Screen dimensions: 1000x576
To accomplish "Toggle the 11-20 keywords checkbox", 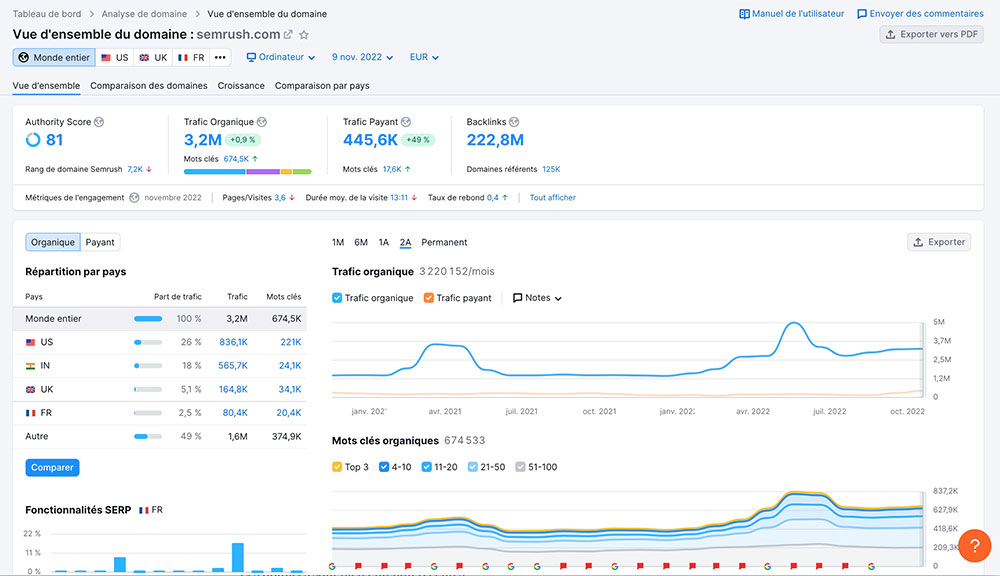I will coord(427,467).
